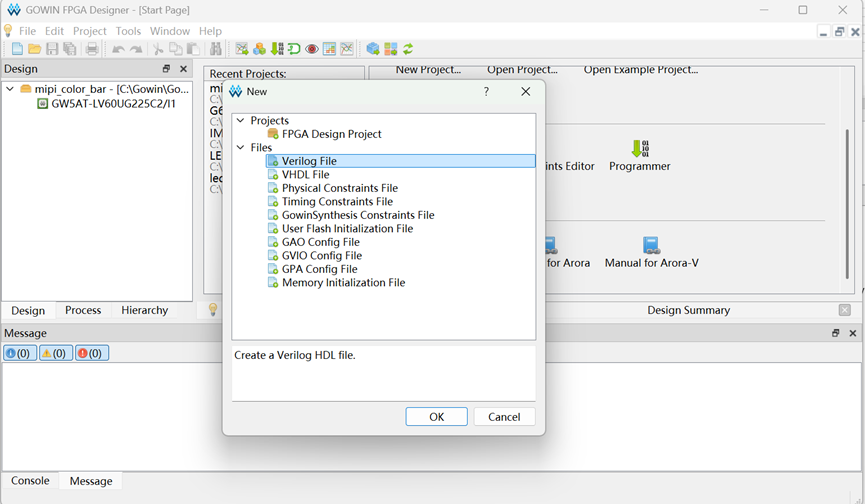865x504 pixels.
Task: Click the blue cube with arrow icon
Action: click(x=373, y=49)
